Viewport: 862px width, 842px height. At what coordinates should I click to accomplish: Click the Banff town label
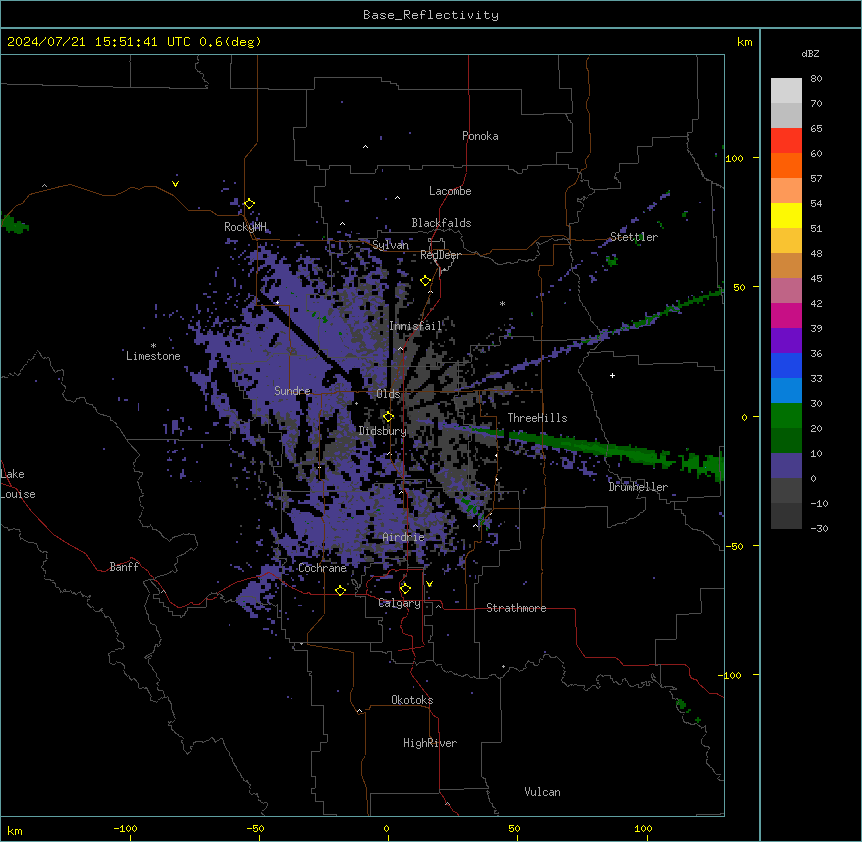click(x=124, y=567)
